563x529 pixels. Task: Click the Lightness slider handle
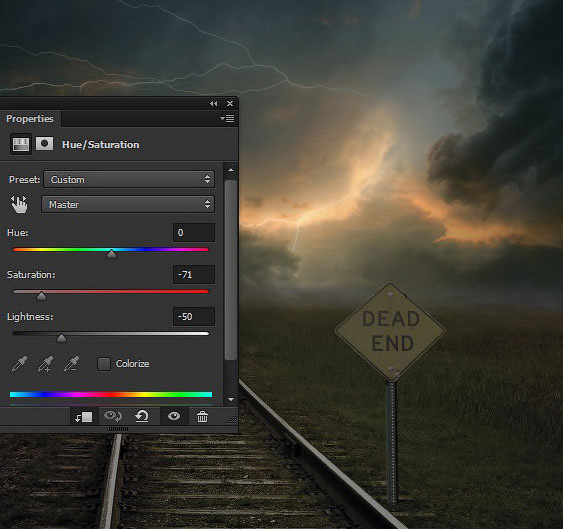[62, 338]
